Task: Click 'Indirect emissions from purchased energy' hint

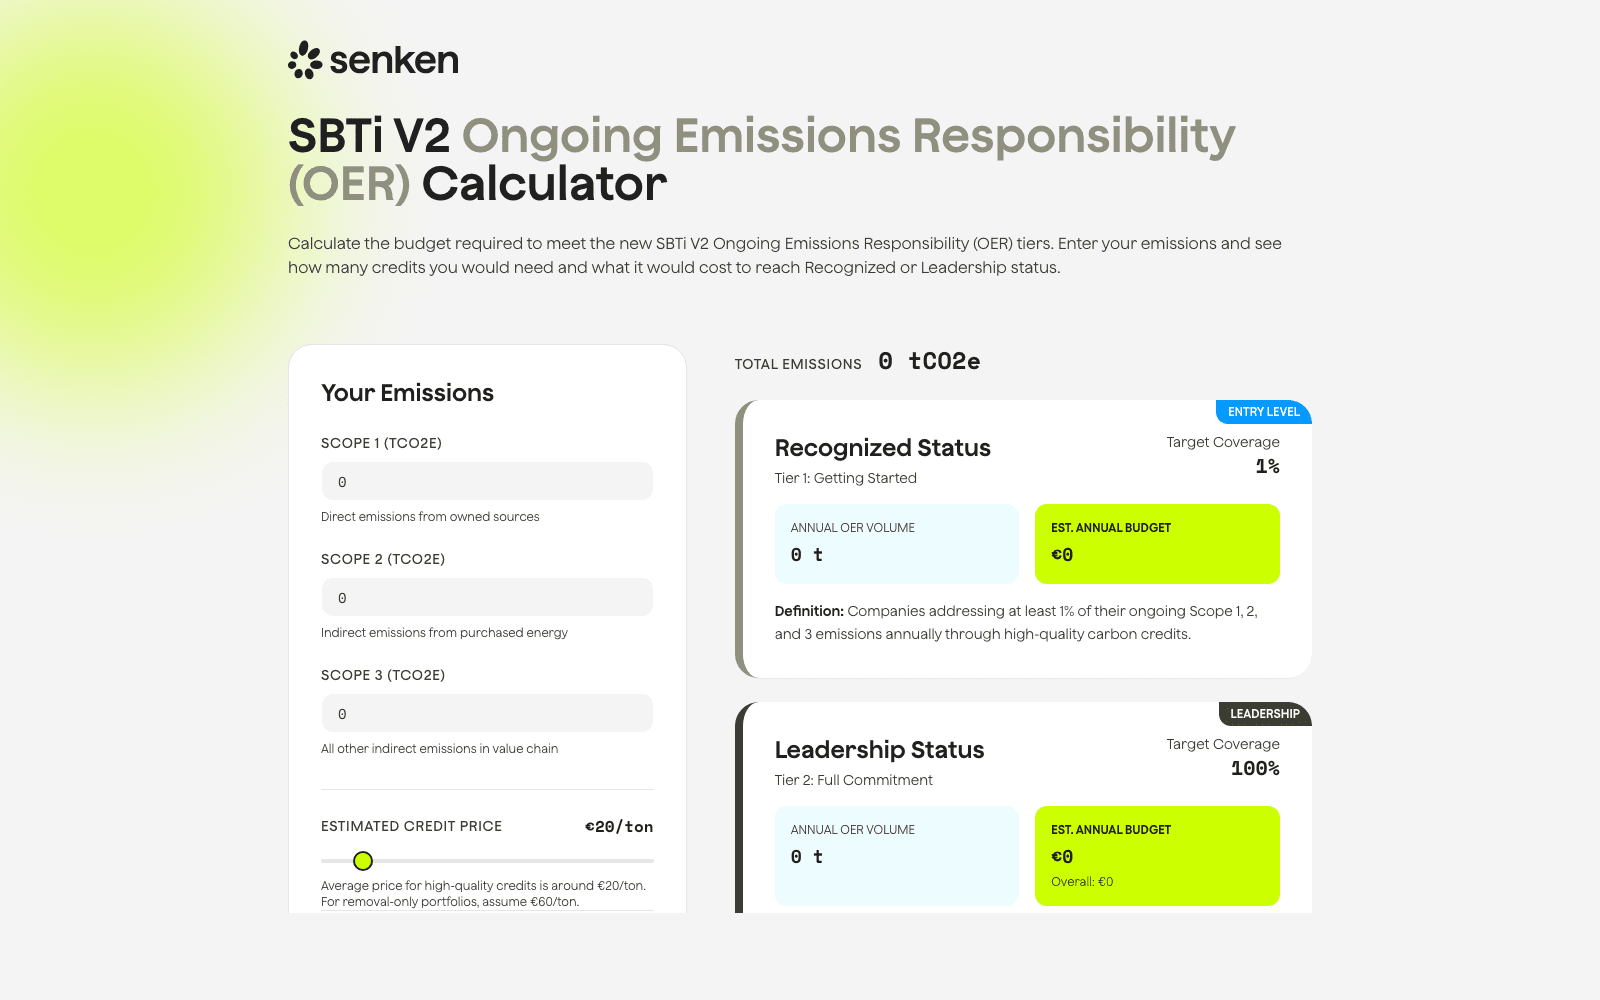Action: coord(444,633)
